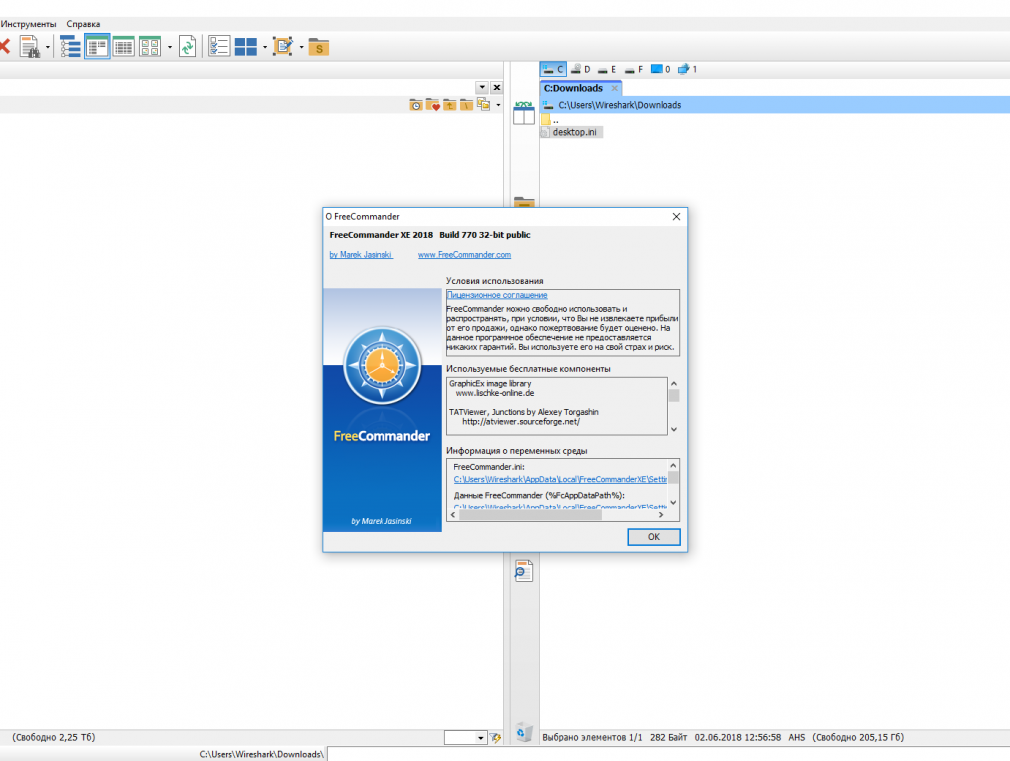Expand dropdown arrow next to thumbnails view
This screenshot has height=761, width=1010.
click(170, 47)
